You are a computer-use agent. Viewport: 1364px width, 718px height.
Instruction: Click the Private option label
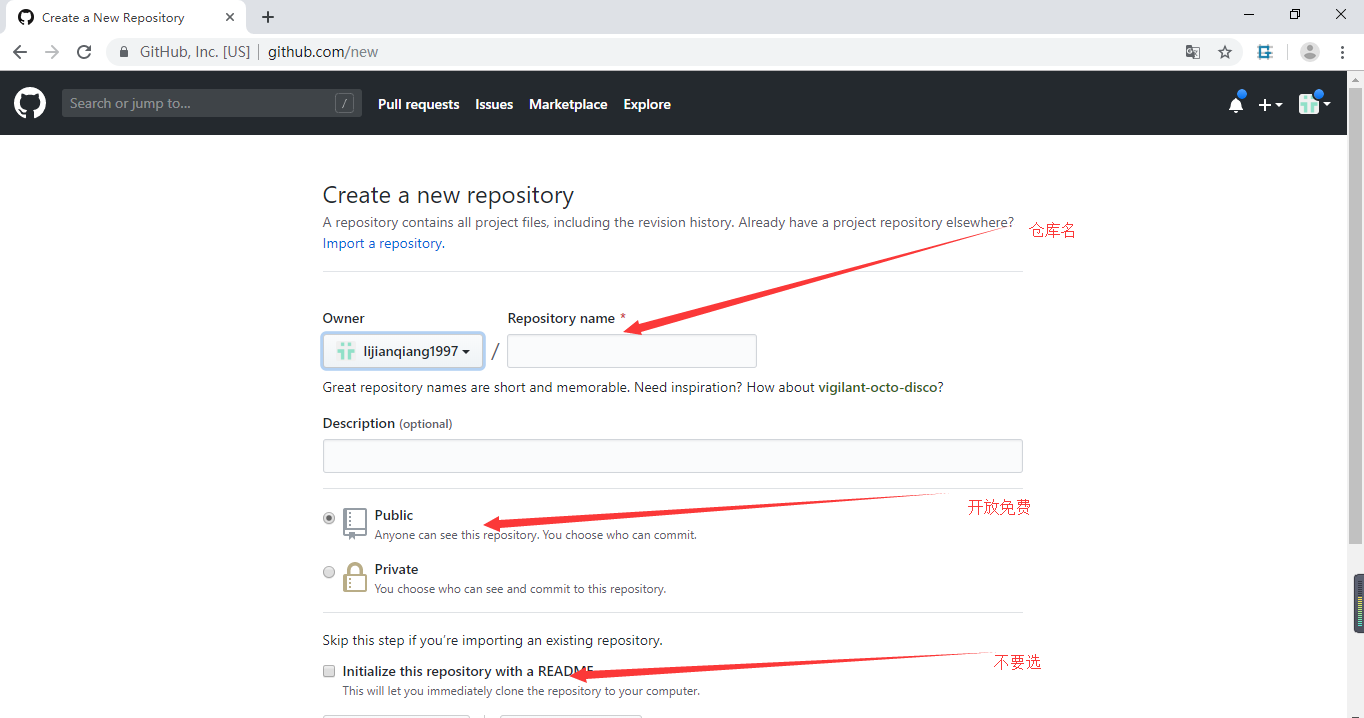click(397, 569)
